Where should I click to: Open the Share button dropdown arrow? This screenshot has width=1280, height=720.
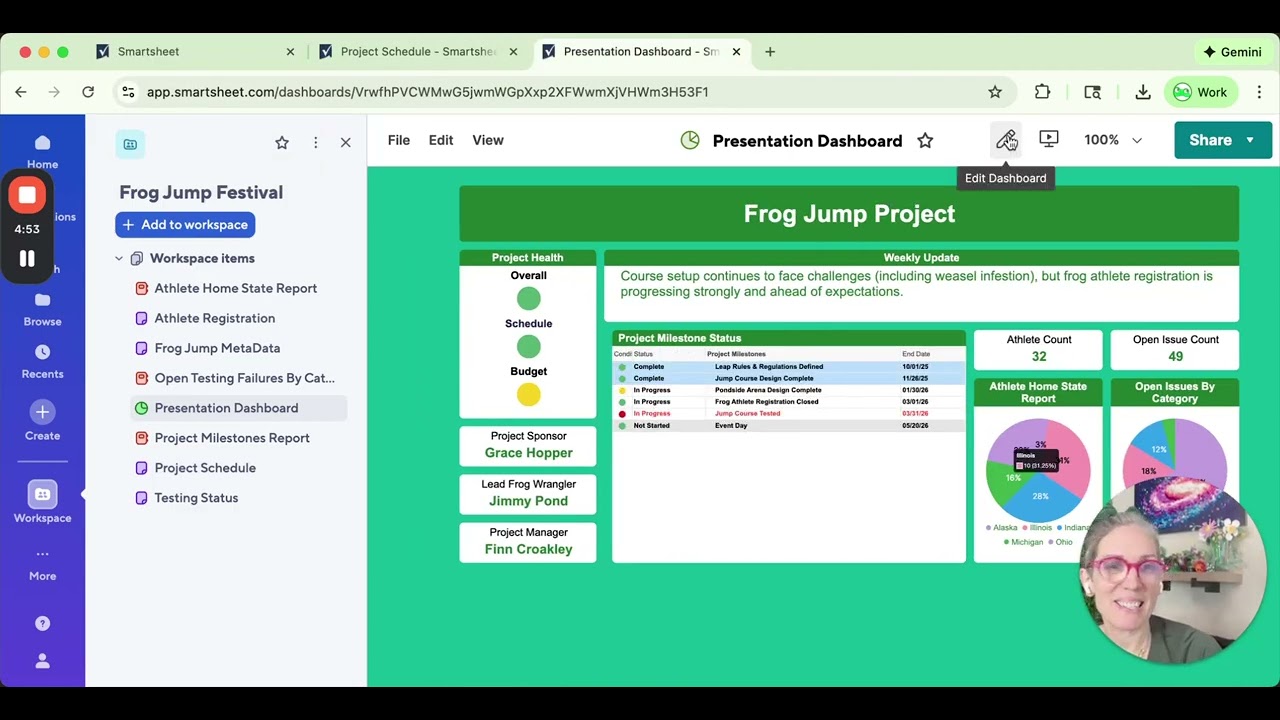coord(1250,140)
